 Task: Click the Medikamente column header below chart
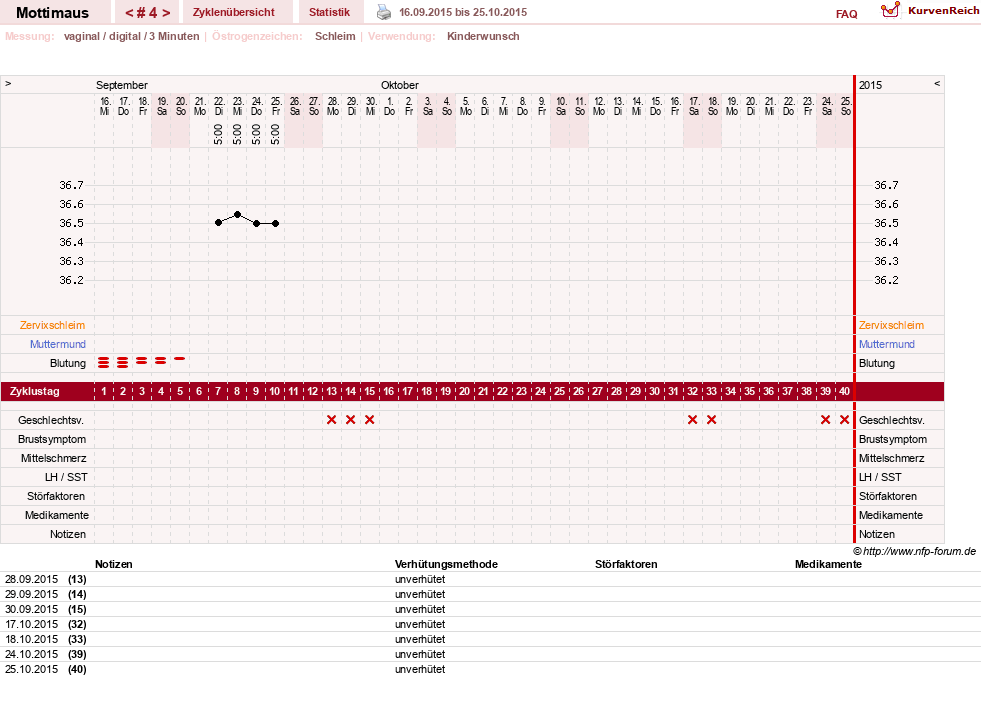828,564
